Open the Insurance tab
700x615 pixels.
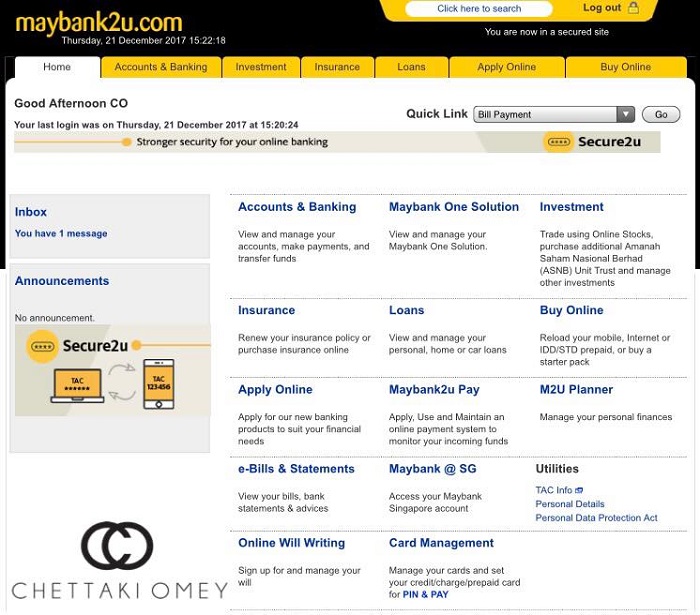[337, 67]
